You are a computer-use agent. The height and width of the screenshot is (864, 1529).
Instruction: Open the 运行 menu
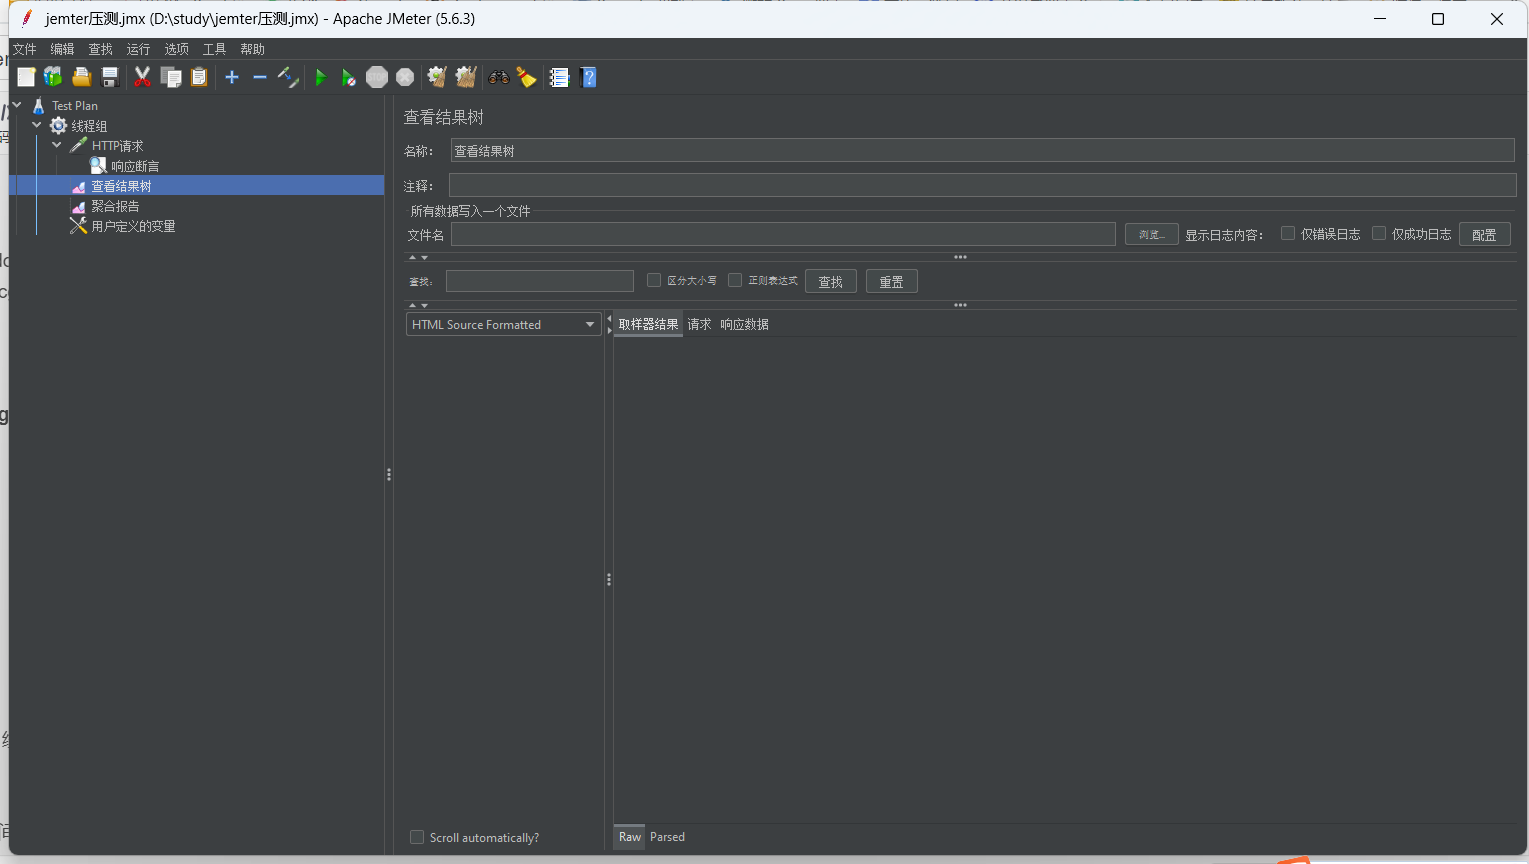pyautogui.click(x=138, y=49)
